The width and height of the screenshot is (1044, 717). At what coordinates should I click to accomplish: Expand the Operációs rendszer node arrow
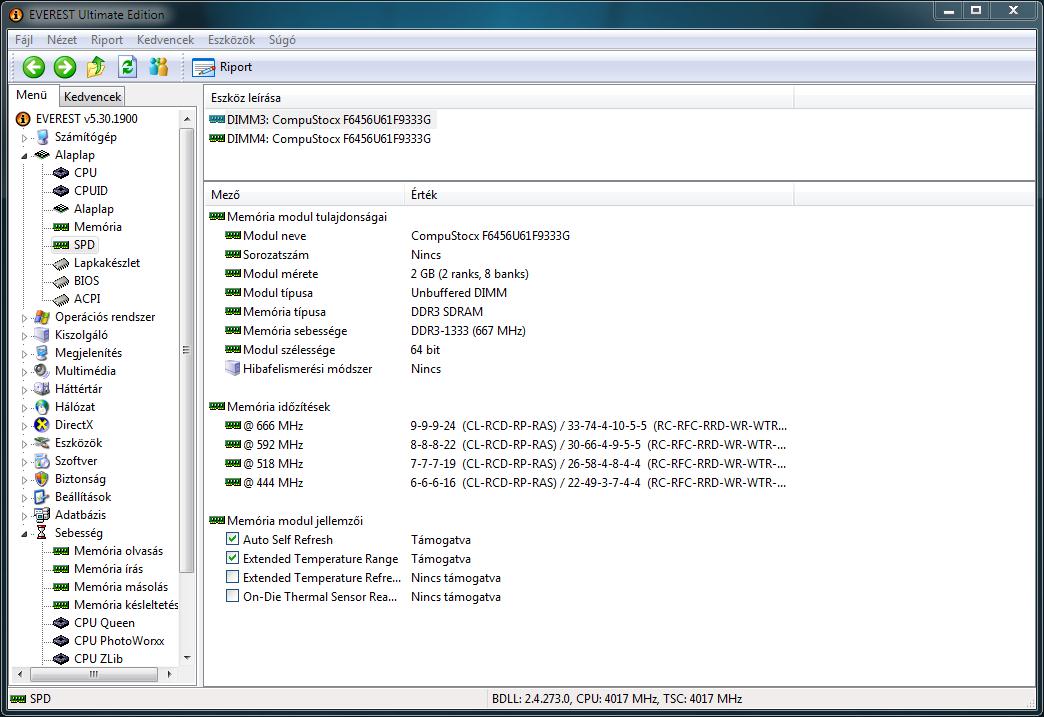[25, 318]
